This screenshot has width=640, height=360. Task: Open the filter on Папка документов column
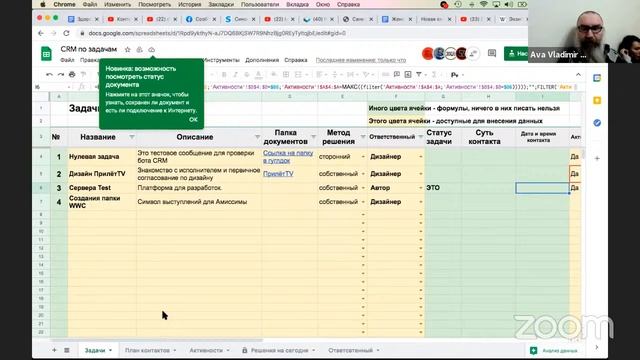(313, 137)
